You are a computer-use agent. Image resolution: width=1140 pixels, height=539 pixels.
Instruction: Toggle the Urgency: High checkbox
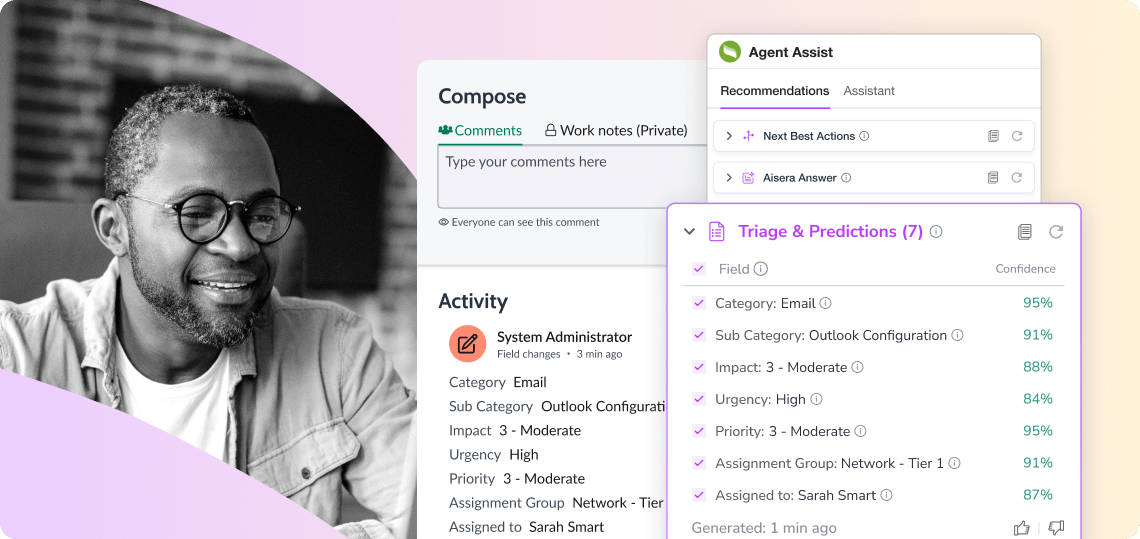pyautogui.click(x=699, y=399)
